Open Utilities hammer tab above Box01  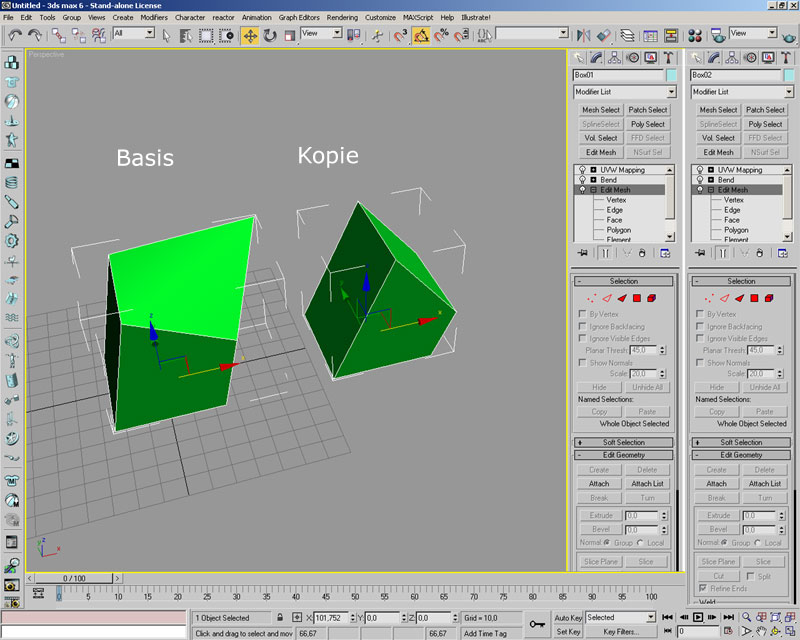pyautogui.click(x=667, y=57)
